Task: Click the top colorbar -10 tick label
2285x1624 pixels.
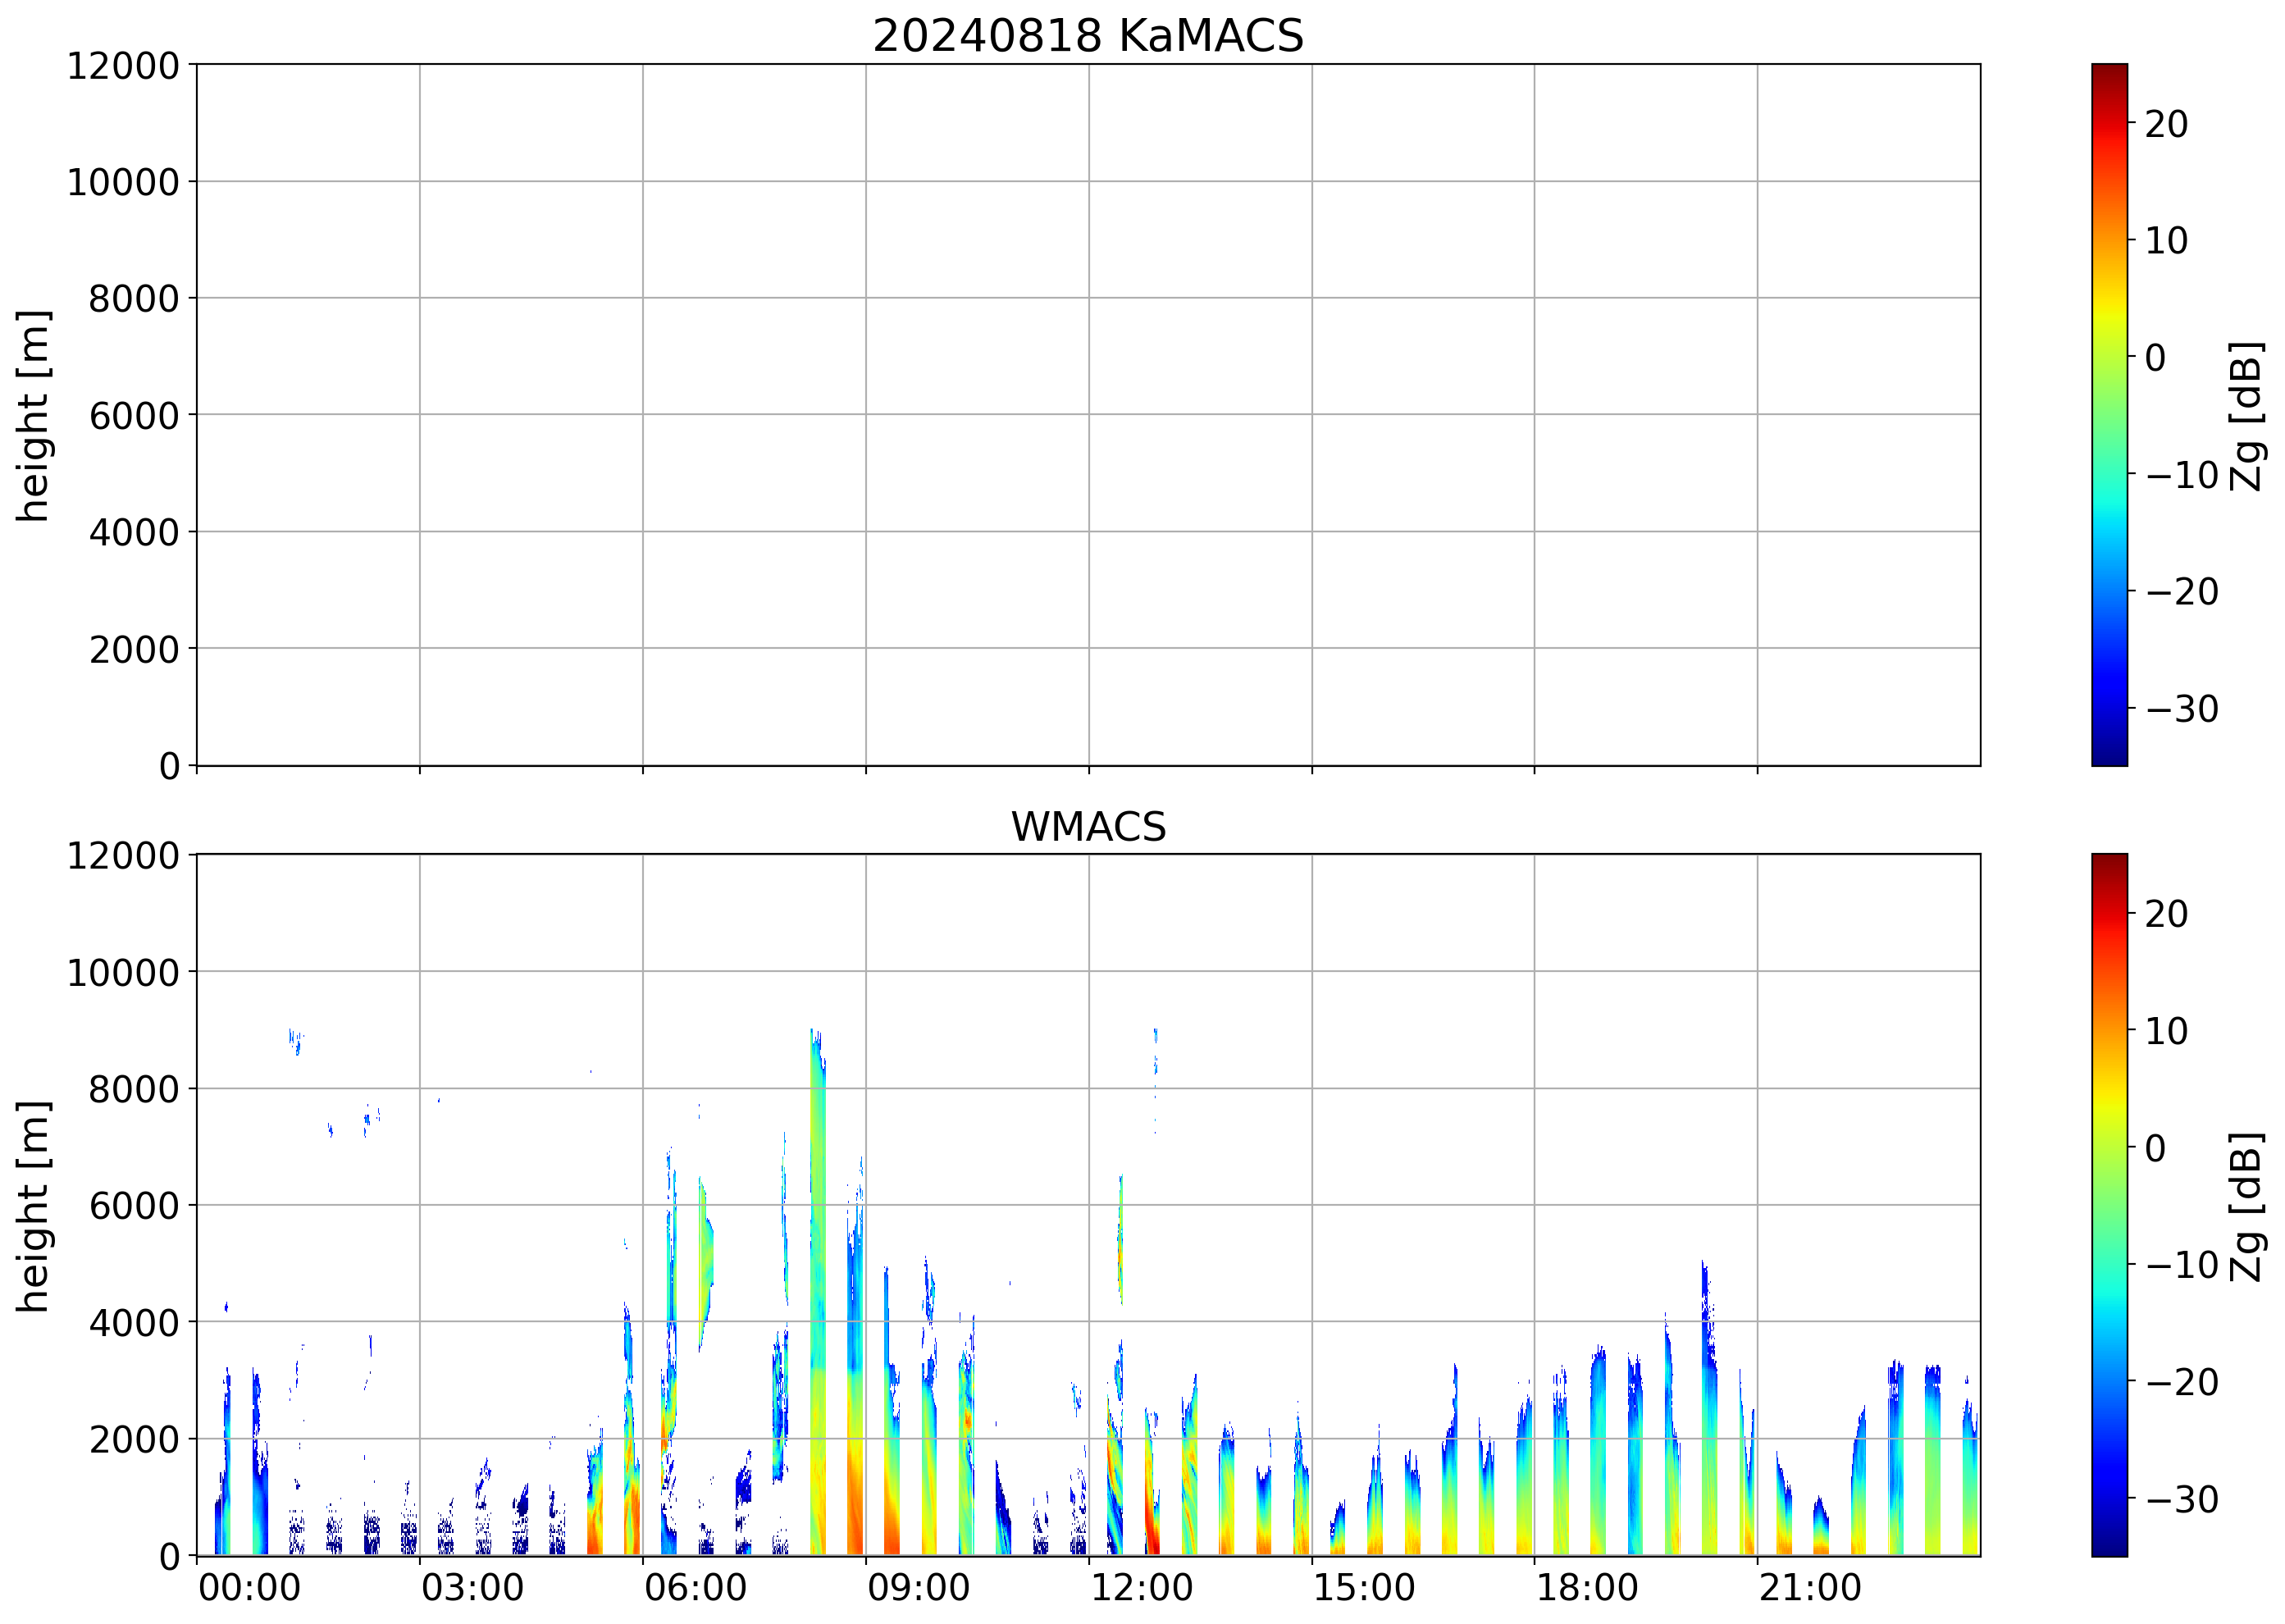Action: click(2182, 475)
